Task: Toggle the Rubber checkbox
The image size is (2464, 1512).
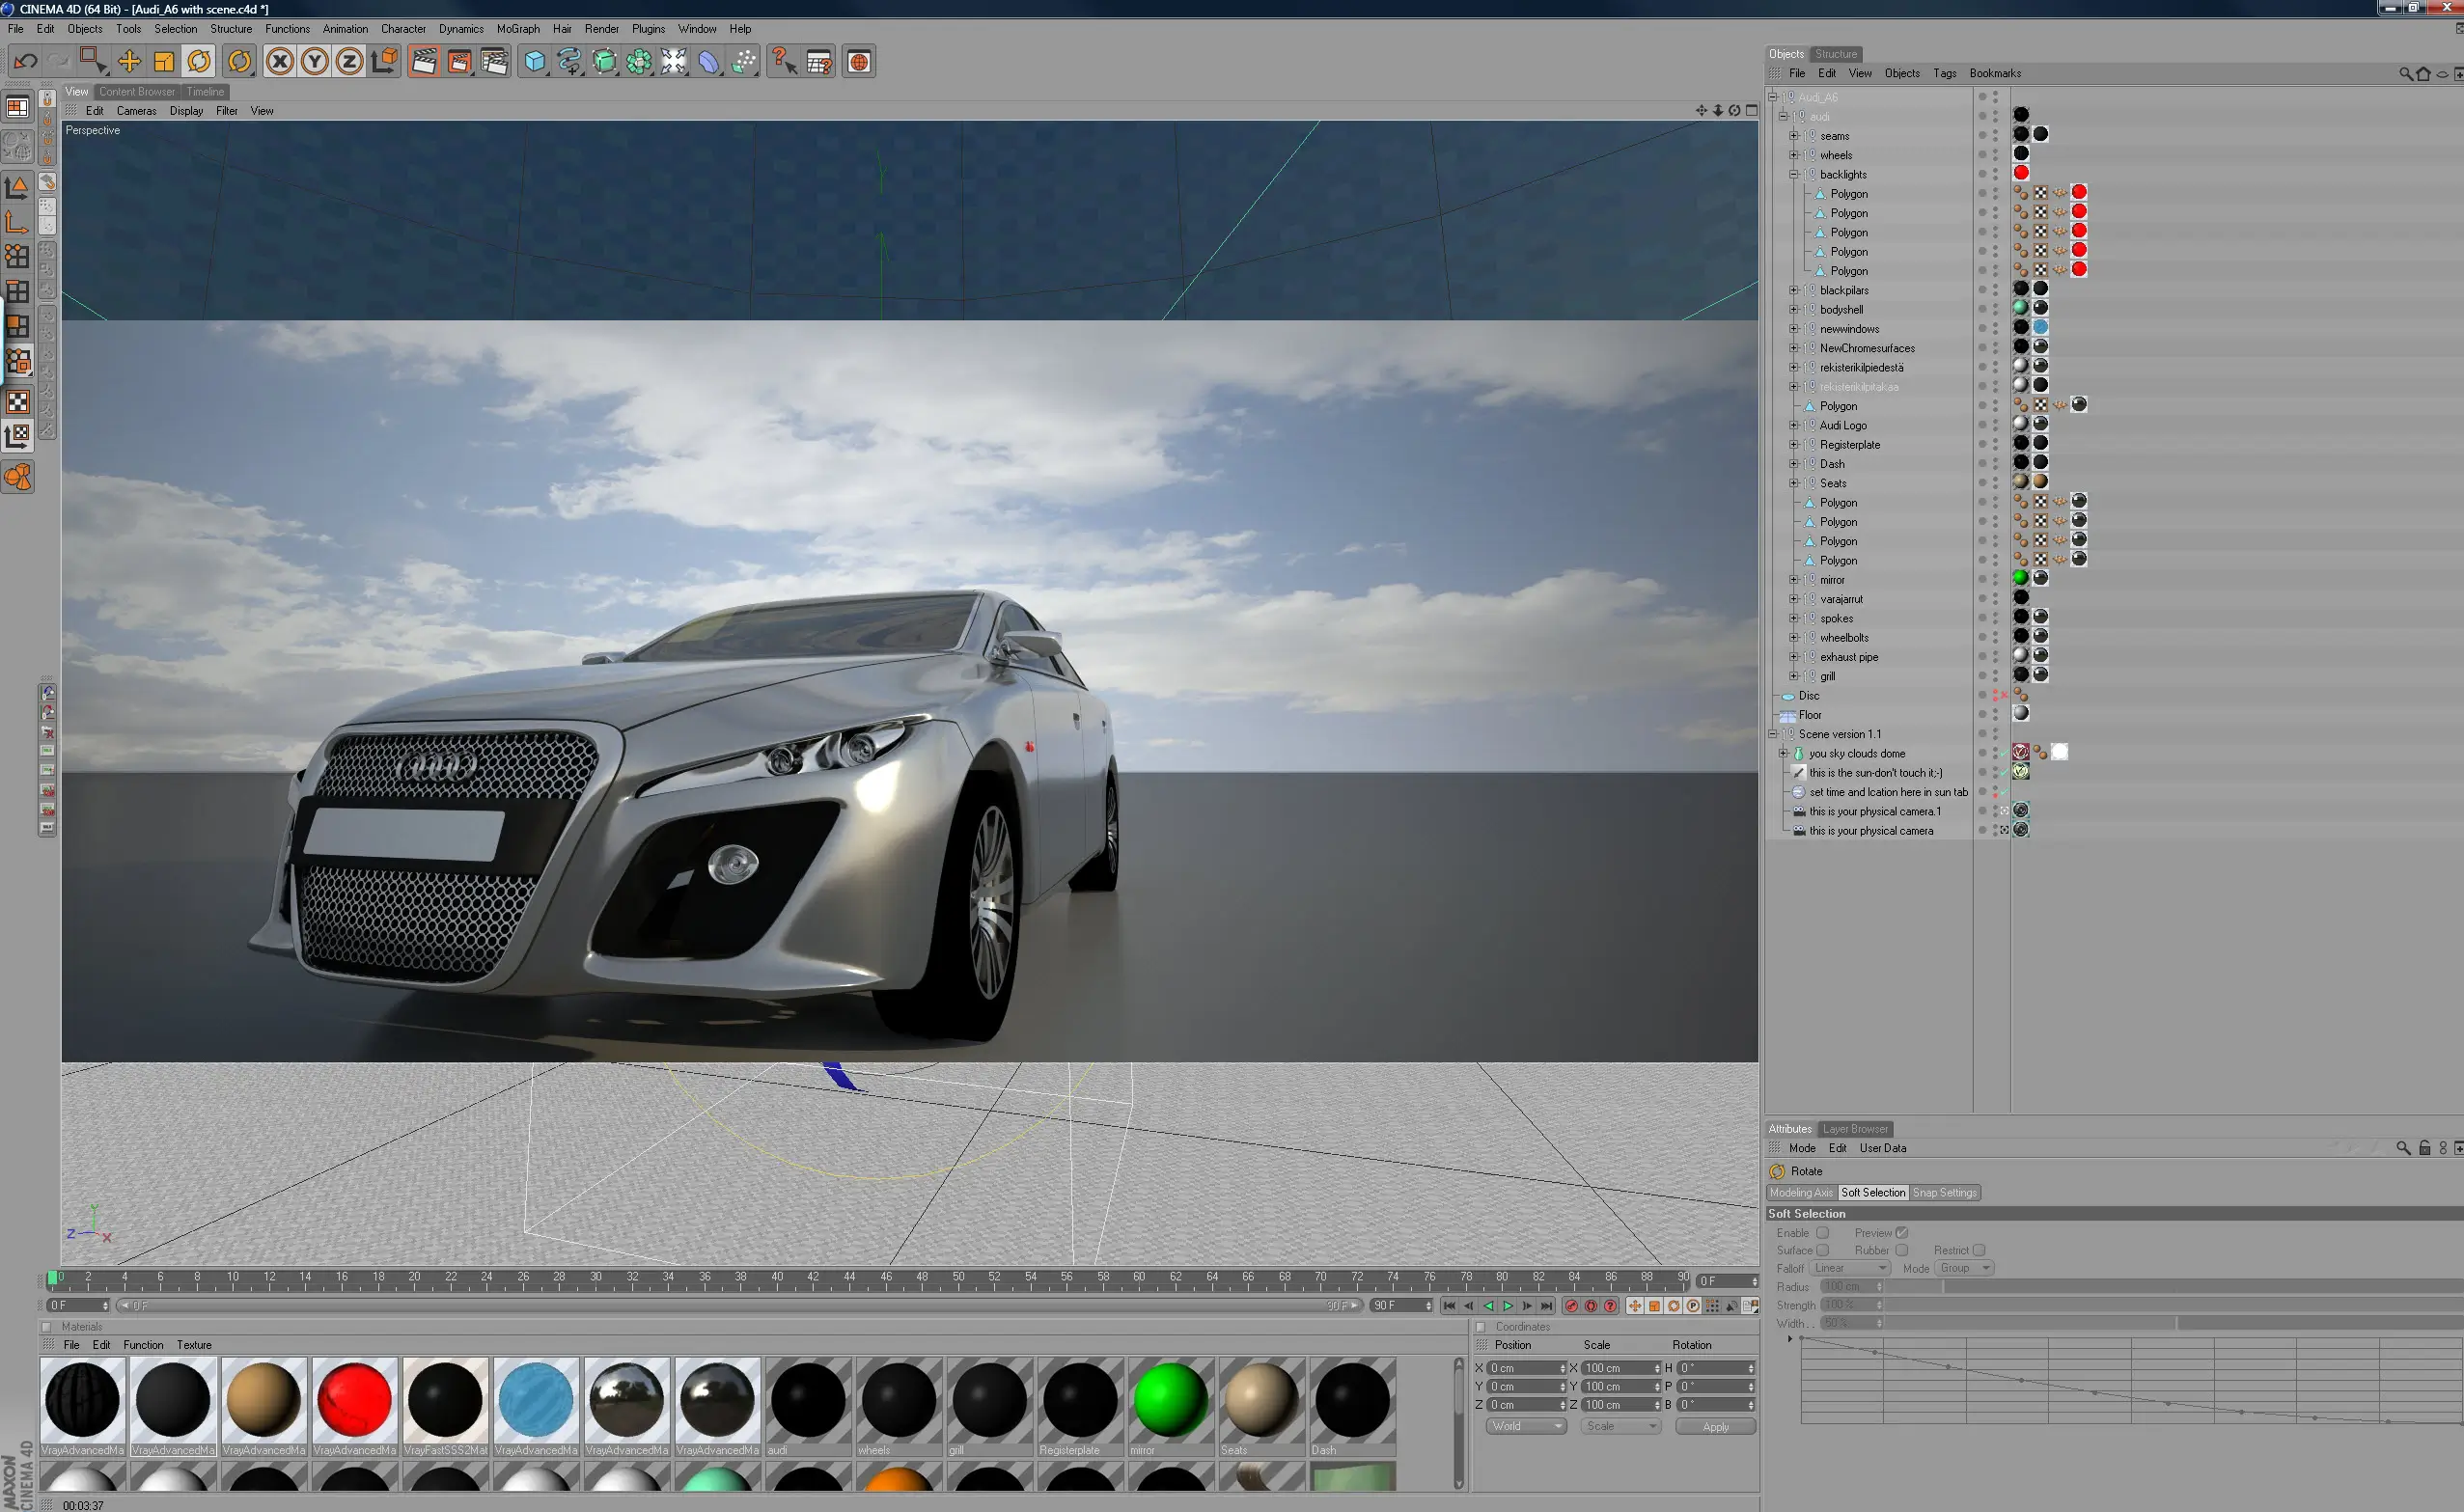Action: click(1902, 1251)
